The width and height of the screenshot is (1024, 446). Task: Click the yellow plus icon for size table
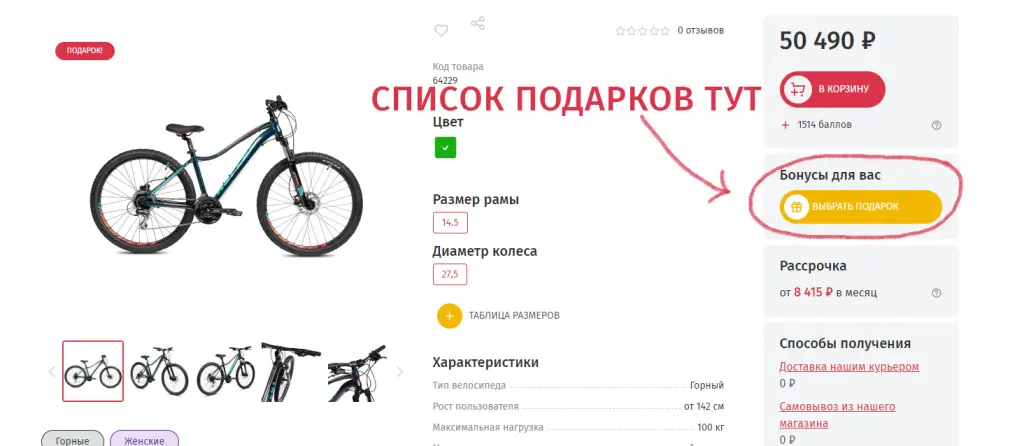click(449, 315)
